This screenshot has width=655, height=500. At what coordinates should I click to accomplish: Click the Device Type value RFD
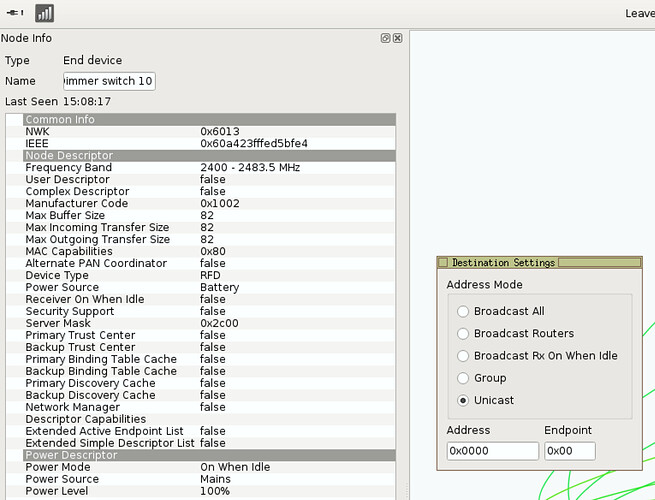click(210, 275)
